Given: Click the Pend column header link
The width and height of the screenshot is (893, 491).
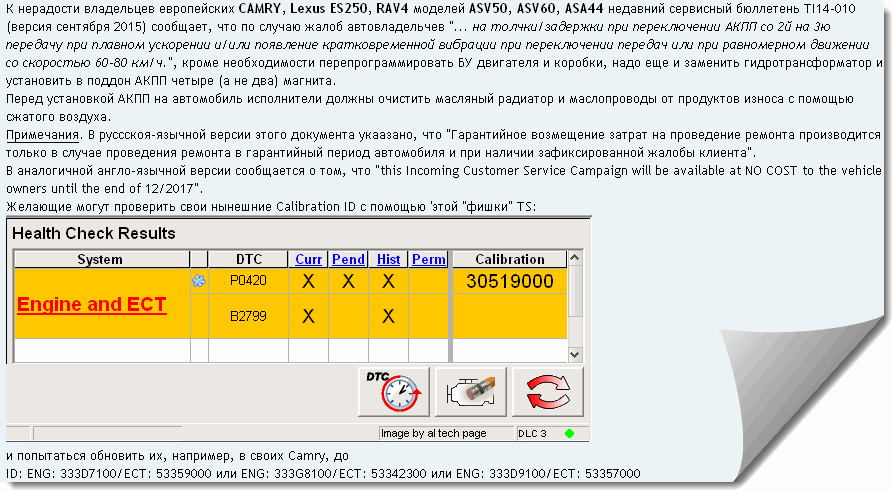Looking at the screenshot, I should (348, 259).
